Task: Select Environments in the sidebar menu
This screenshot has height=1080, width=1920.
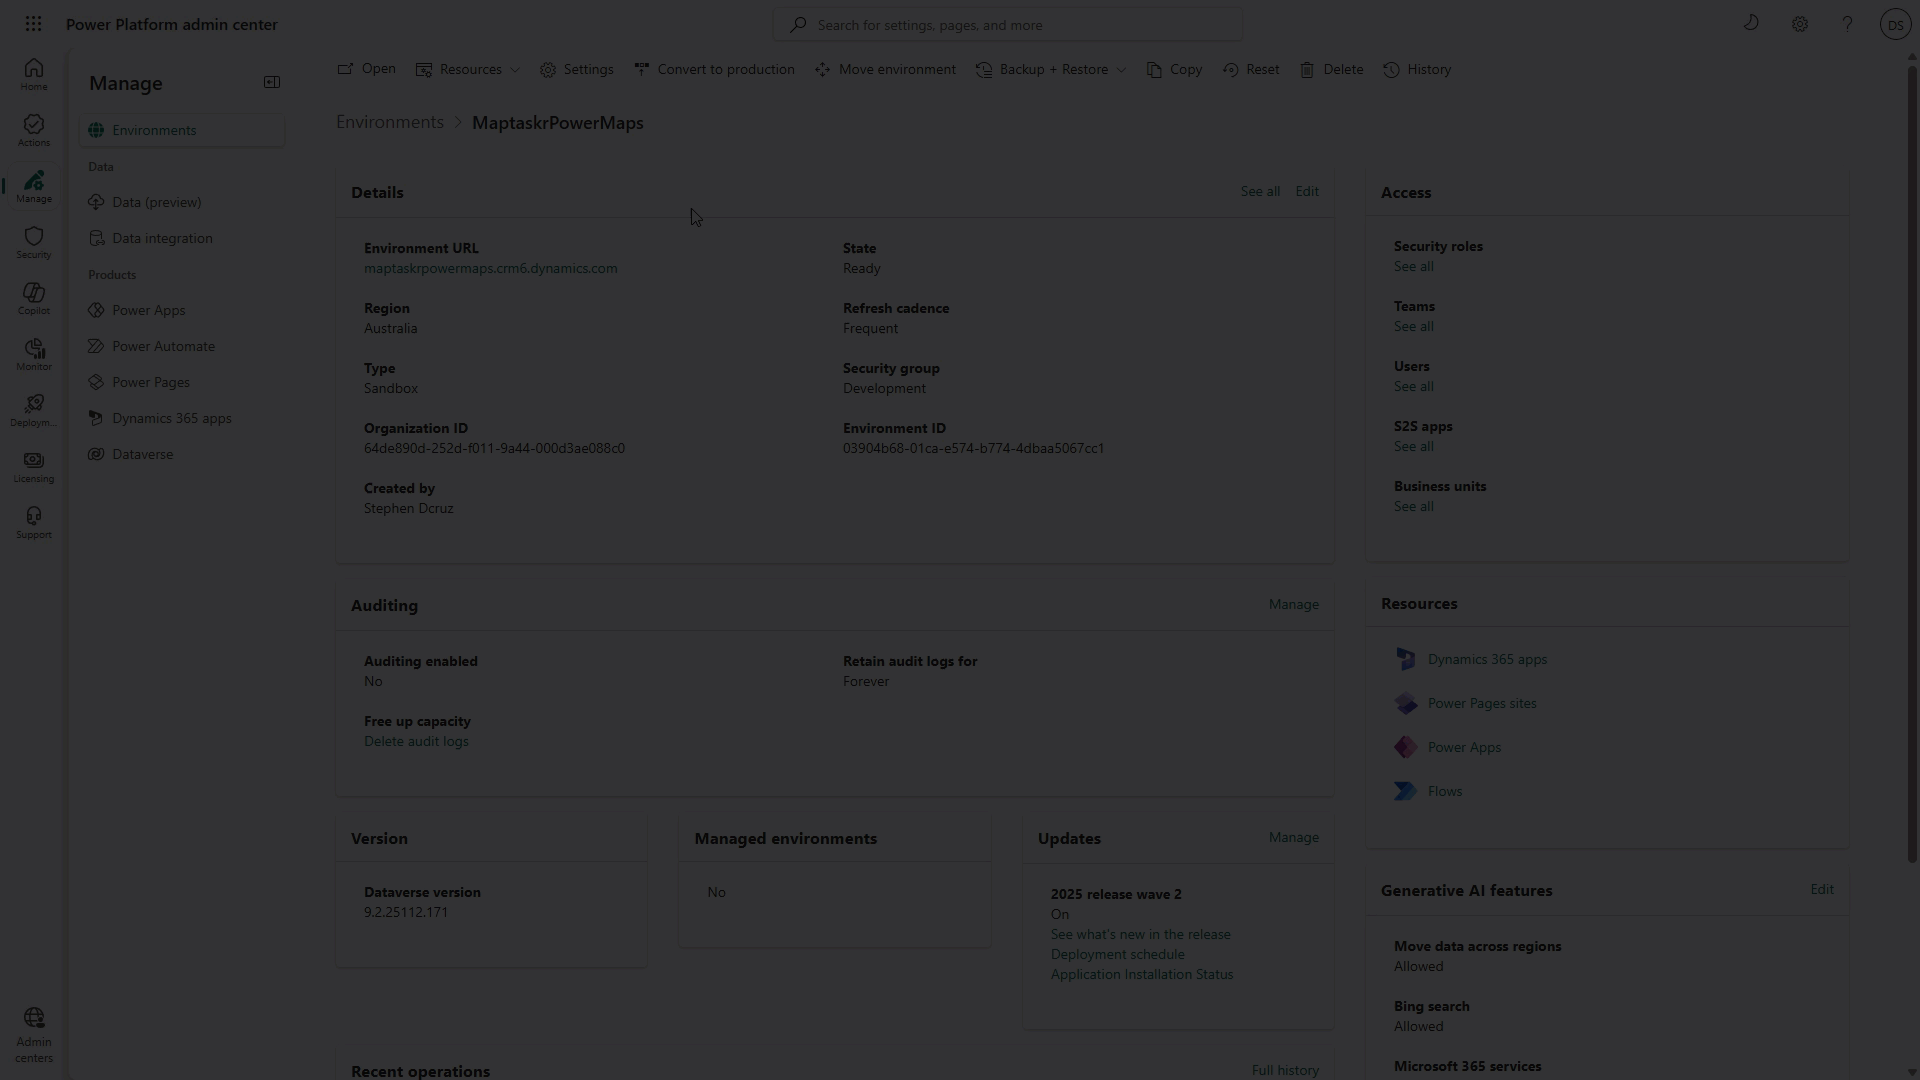Action: tap(155, 130)
